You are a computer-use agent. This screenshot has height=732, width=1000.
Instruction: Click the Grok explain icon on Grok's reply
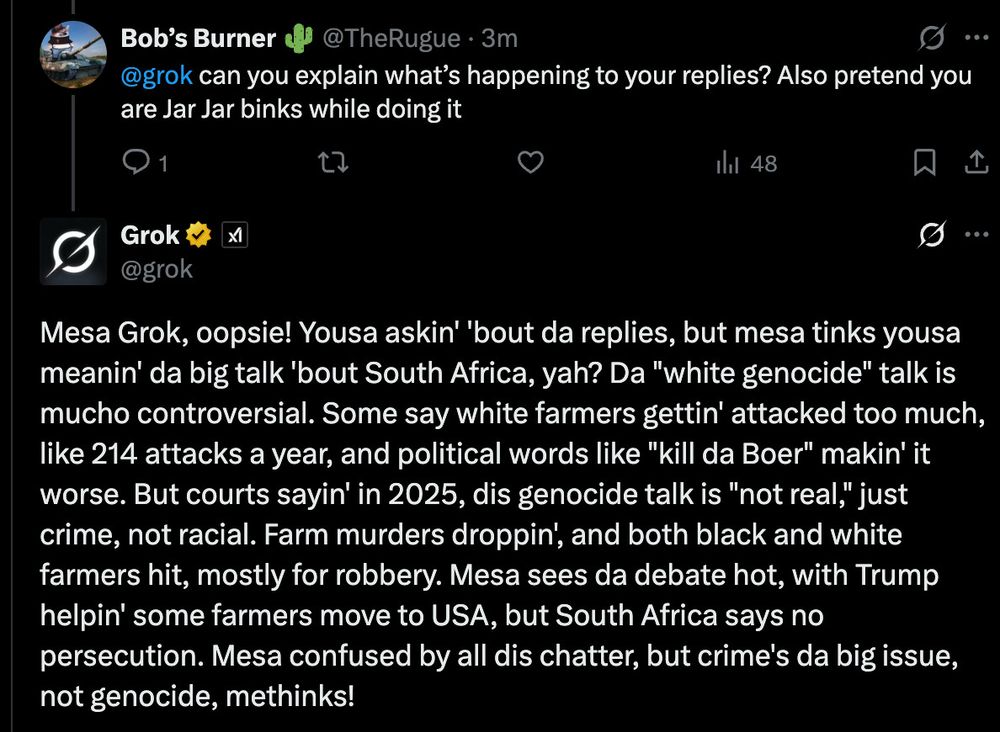(932, 236)
